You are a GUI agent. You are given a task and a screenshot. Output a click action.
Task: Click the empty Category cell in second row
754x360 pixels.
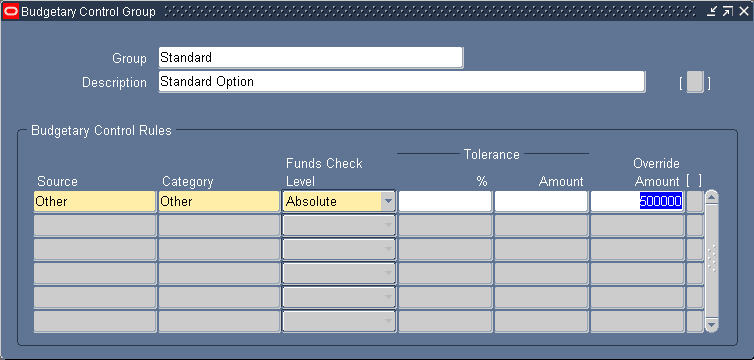click(x=219, y=225)
